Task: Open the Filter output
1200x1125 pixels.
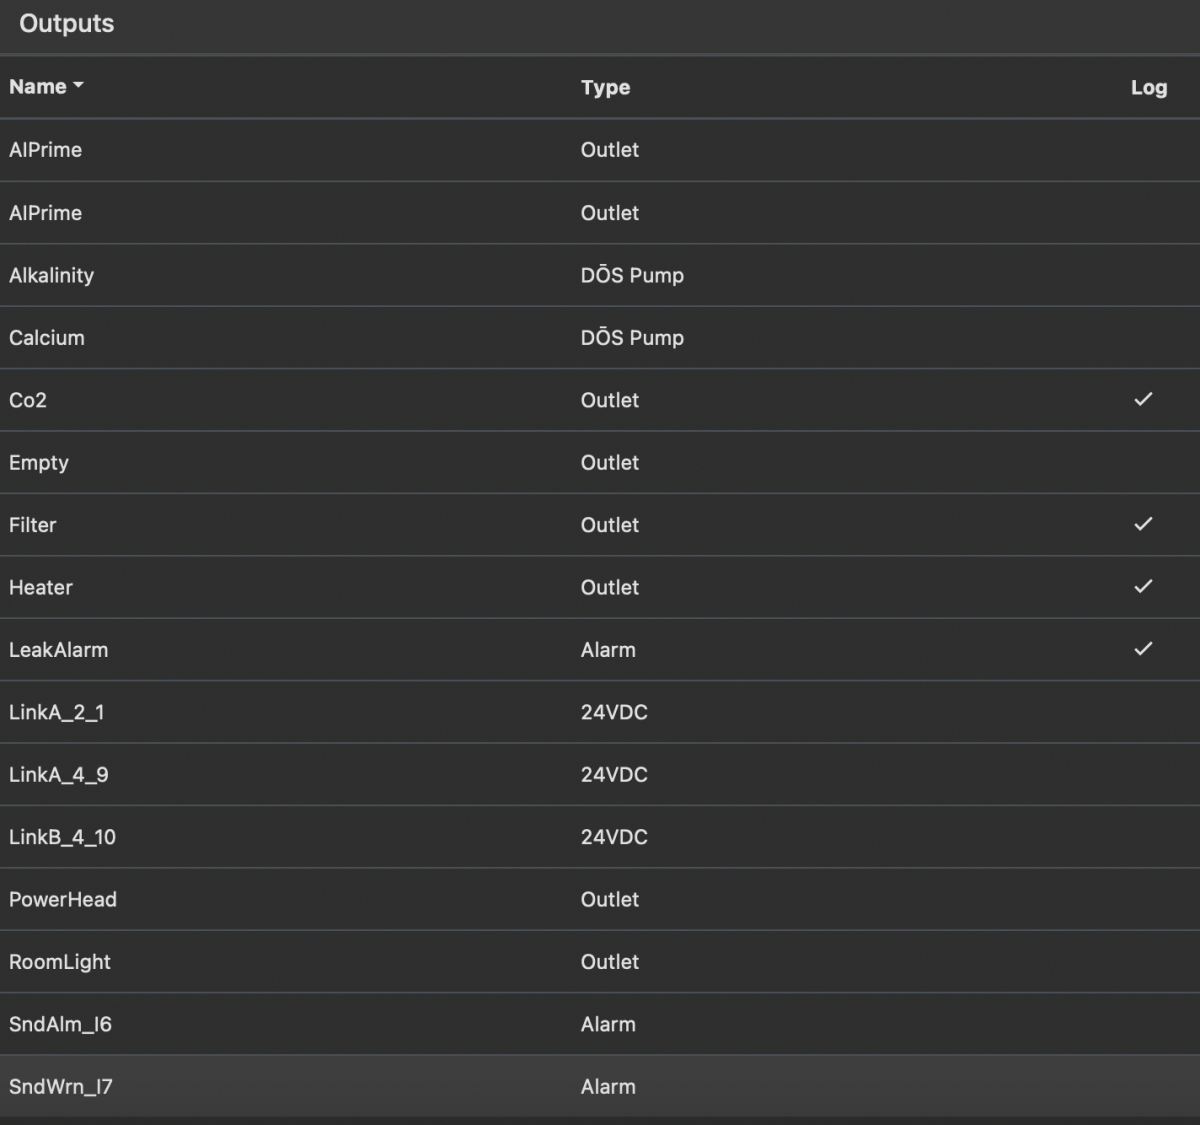Action: coord(33,525)
